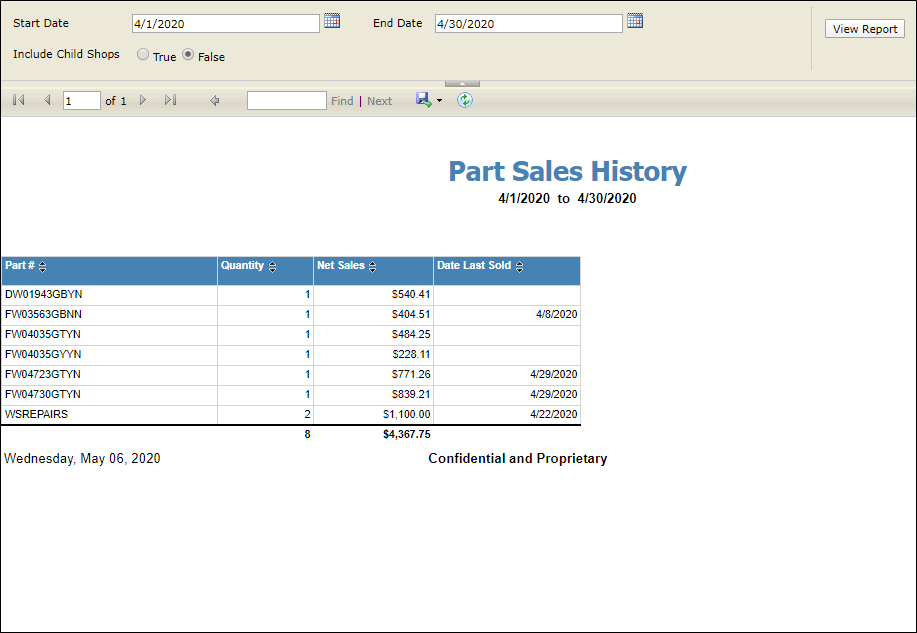The image size is (917, 633).
Task: Click part number FW04035GYYN
Action: pyautogui.click(x=43, y=354)
